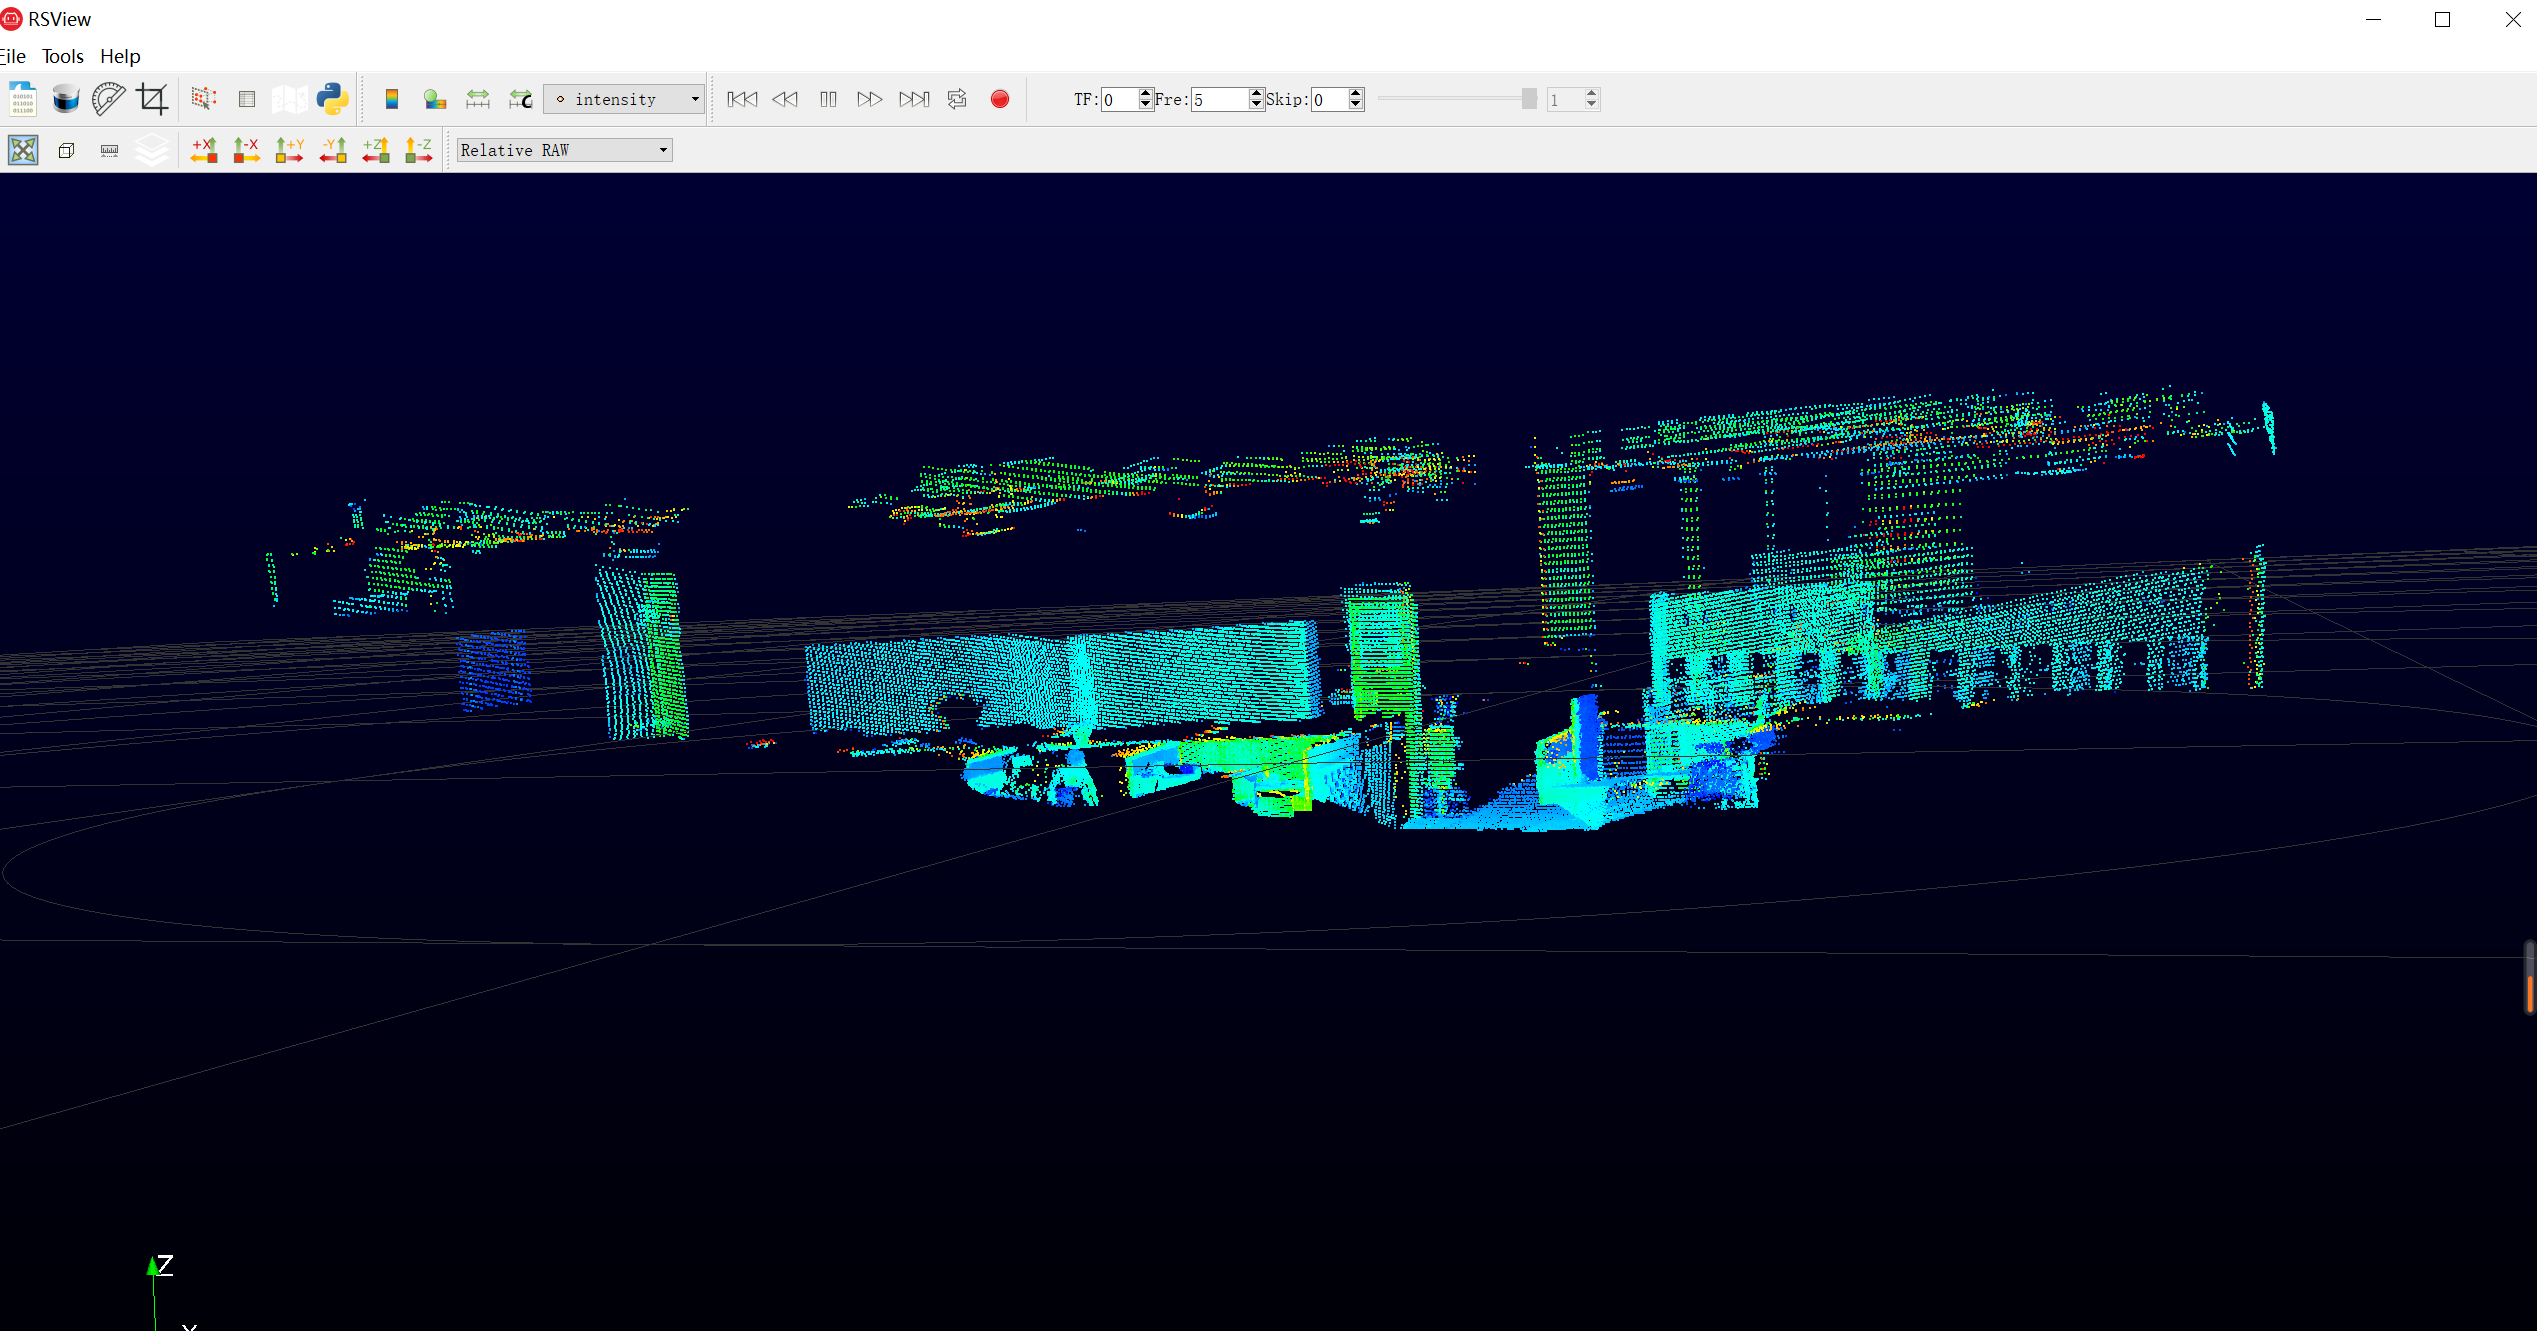Toggle the spreadsheet view icon

pyautogui.click(x=247, y=99)
